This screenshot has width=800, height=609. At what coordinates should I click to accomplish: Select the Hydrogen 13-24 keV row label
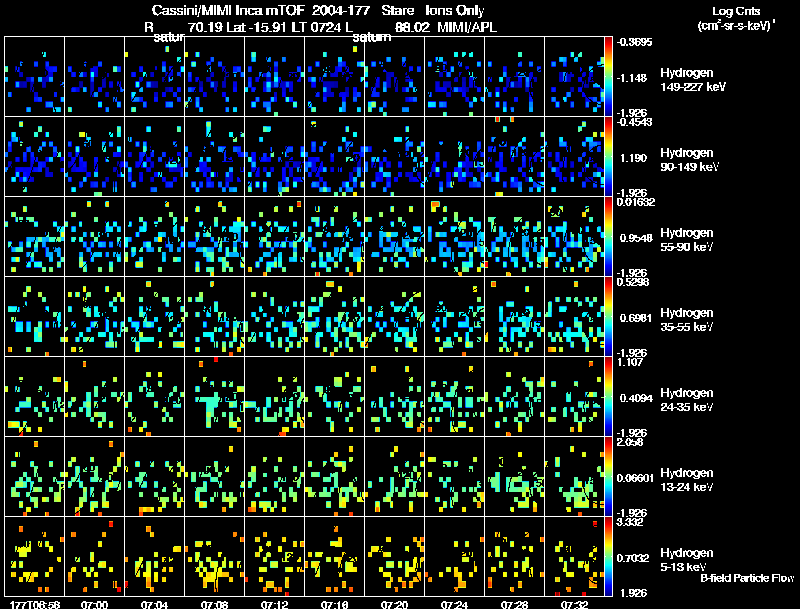click(687, 480)
